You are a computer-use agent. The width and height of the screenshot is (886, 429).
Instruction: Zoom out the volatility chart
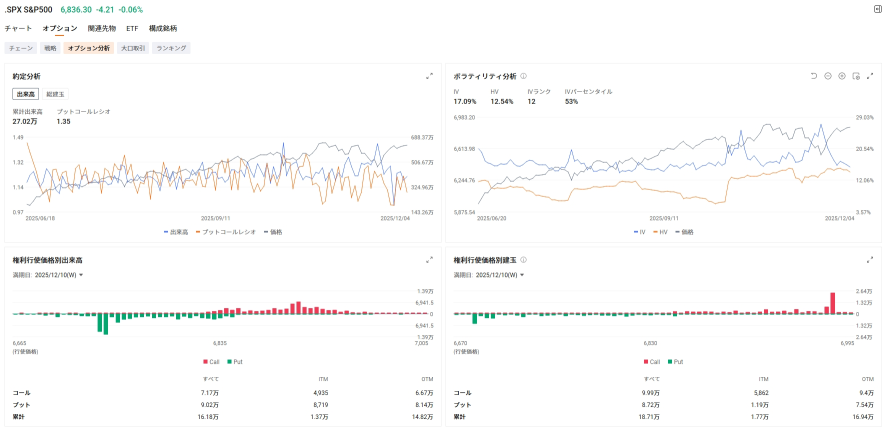point(828,76)
